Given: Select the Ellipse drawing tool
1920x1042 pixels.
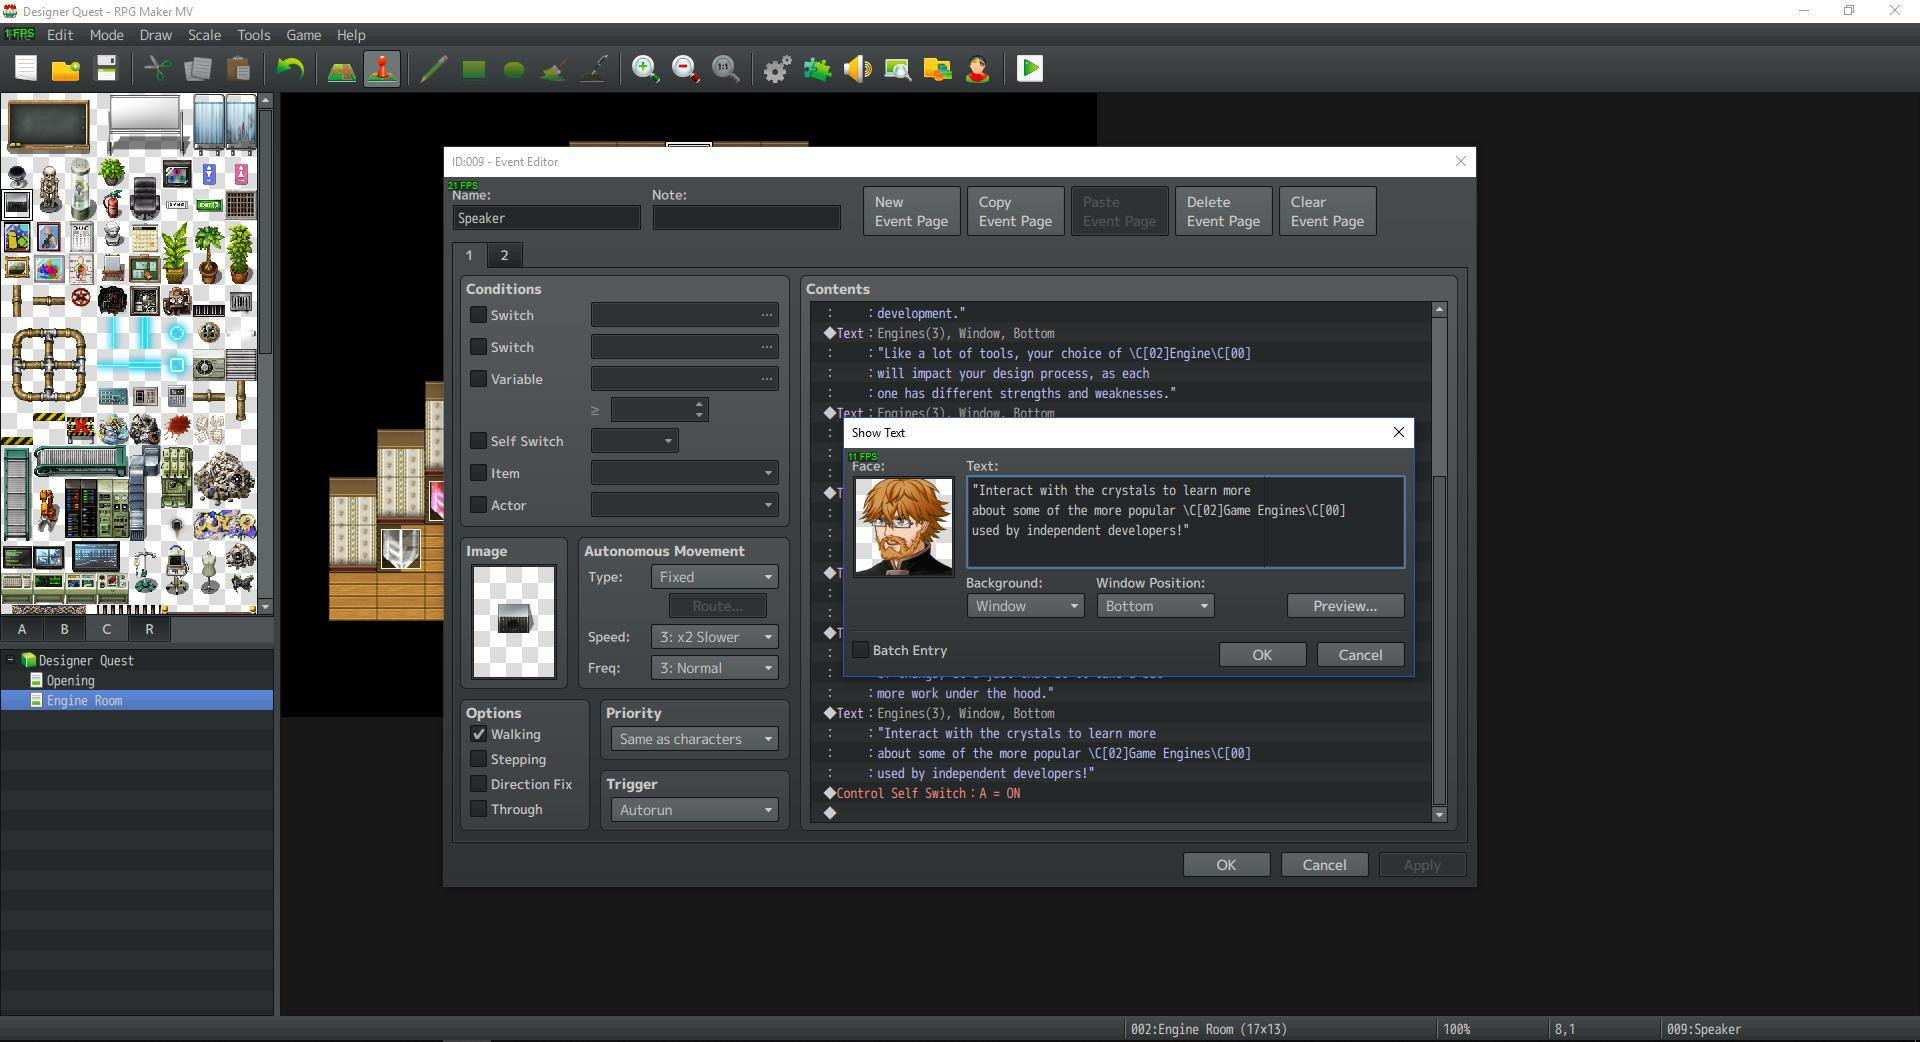Looking at the screenshot, I should 514,69.
